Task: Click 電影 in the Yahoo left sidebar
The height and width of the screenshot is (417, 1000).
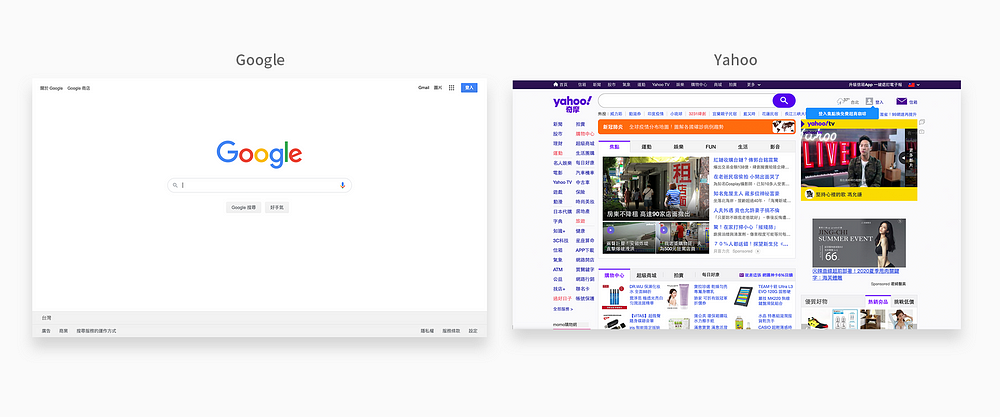Action: [x=557, y=173]
